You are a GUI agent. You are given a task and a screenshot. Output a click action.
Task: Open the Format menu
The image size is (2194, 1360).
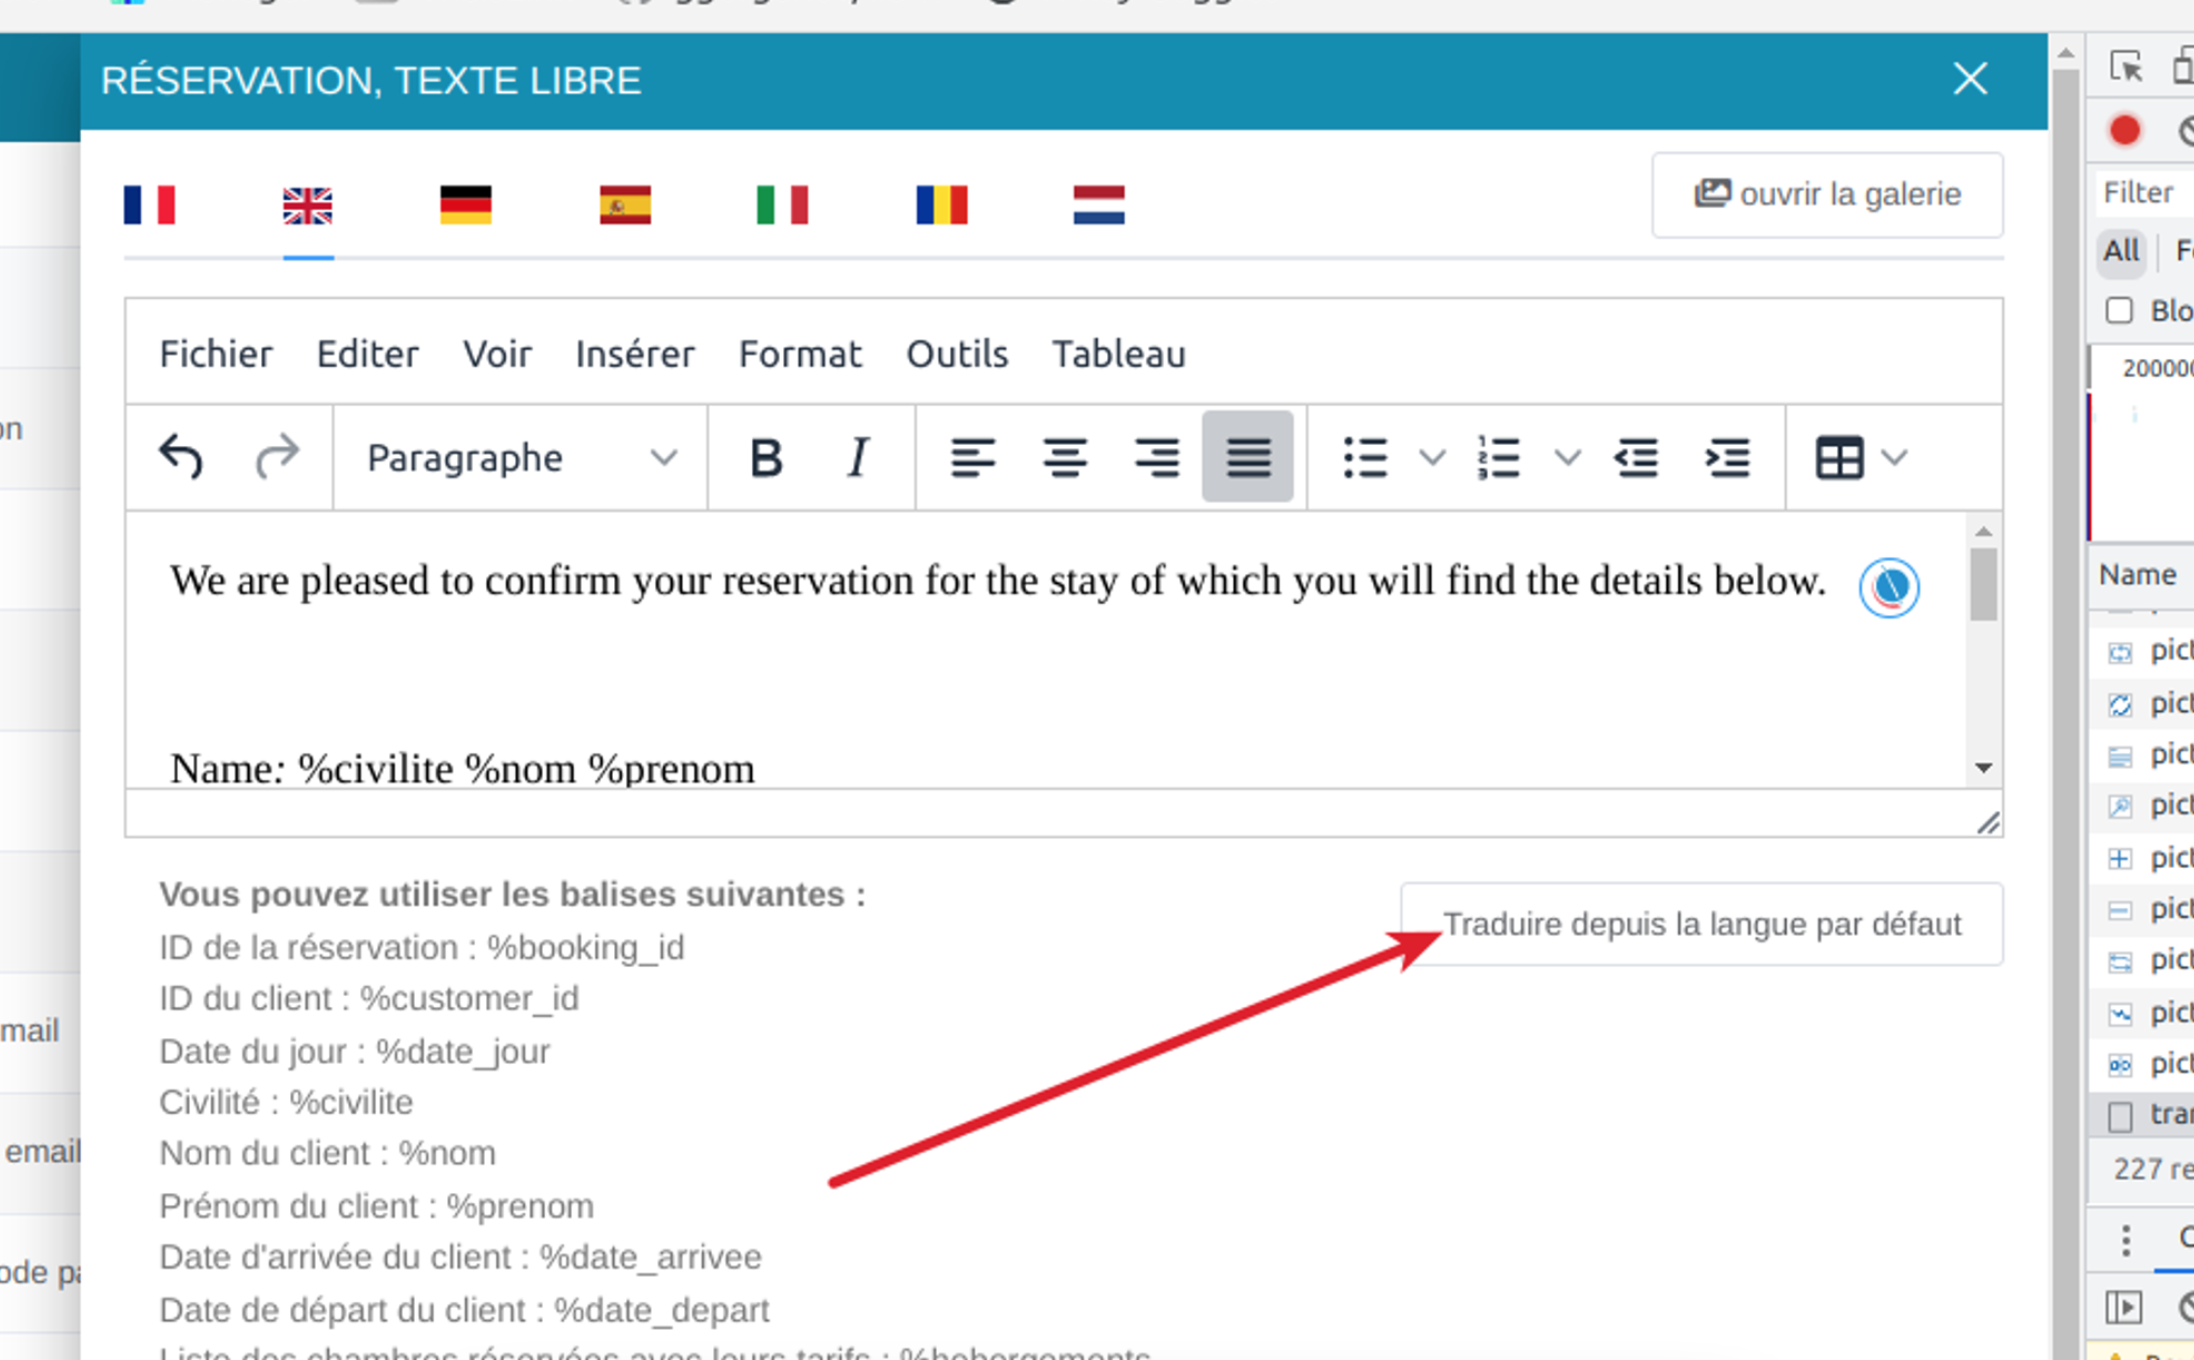(800, 354)
